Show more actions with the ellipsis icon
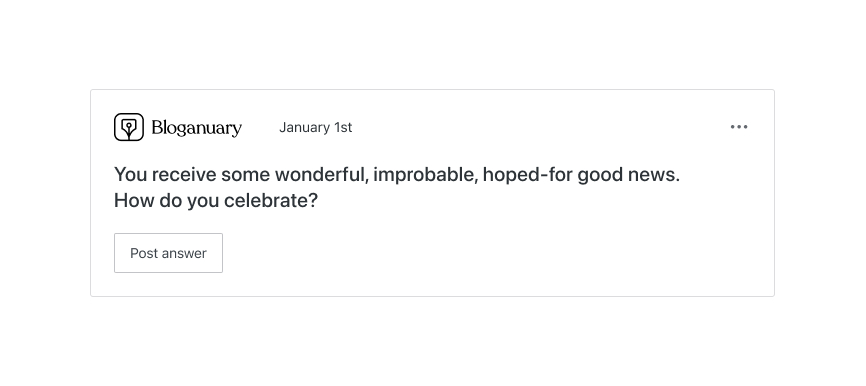 739,127
